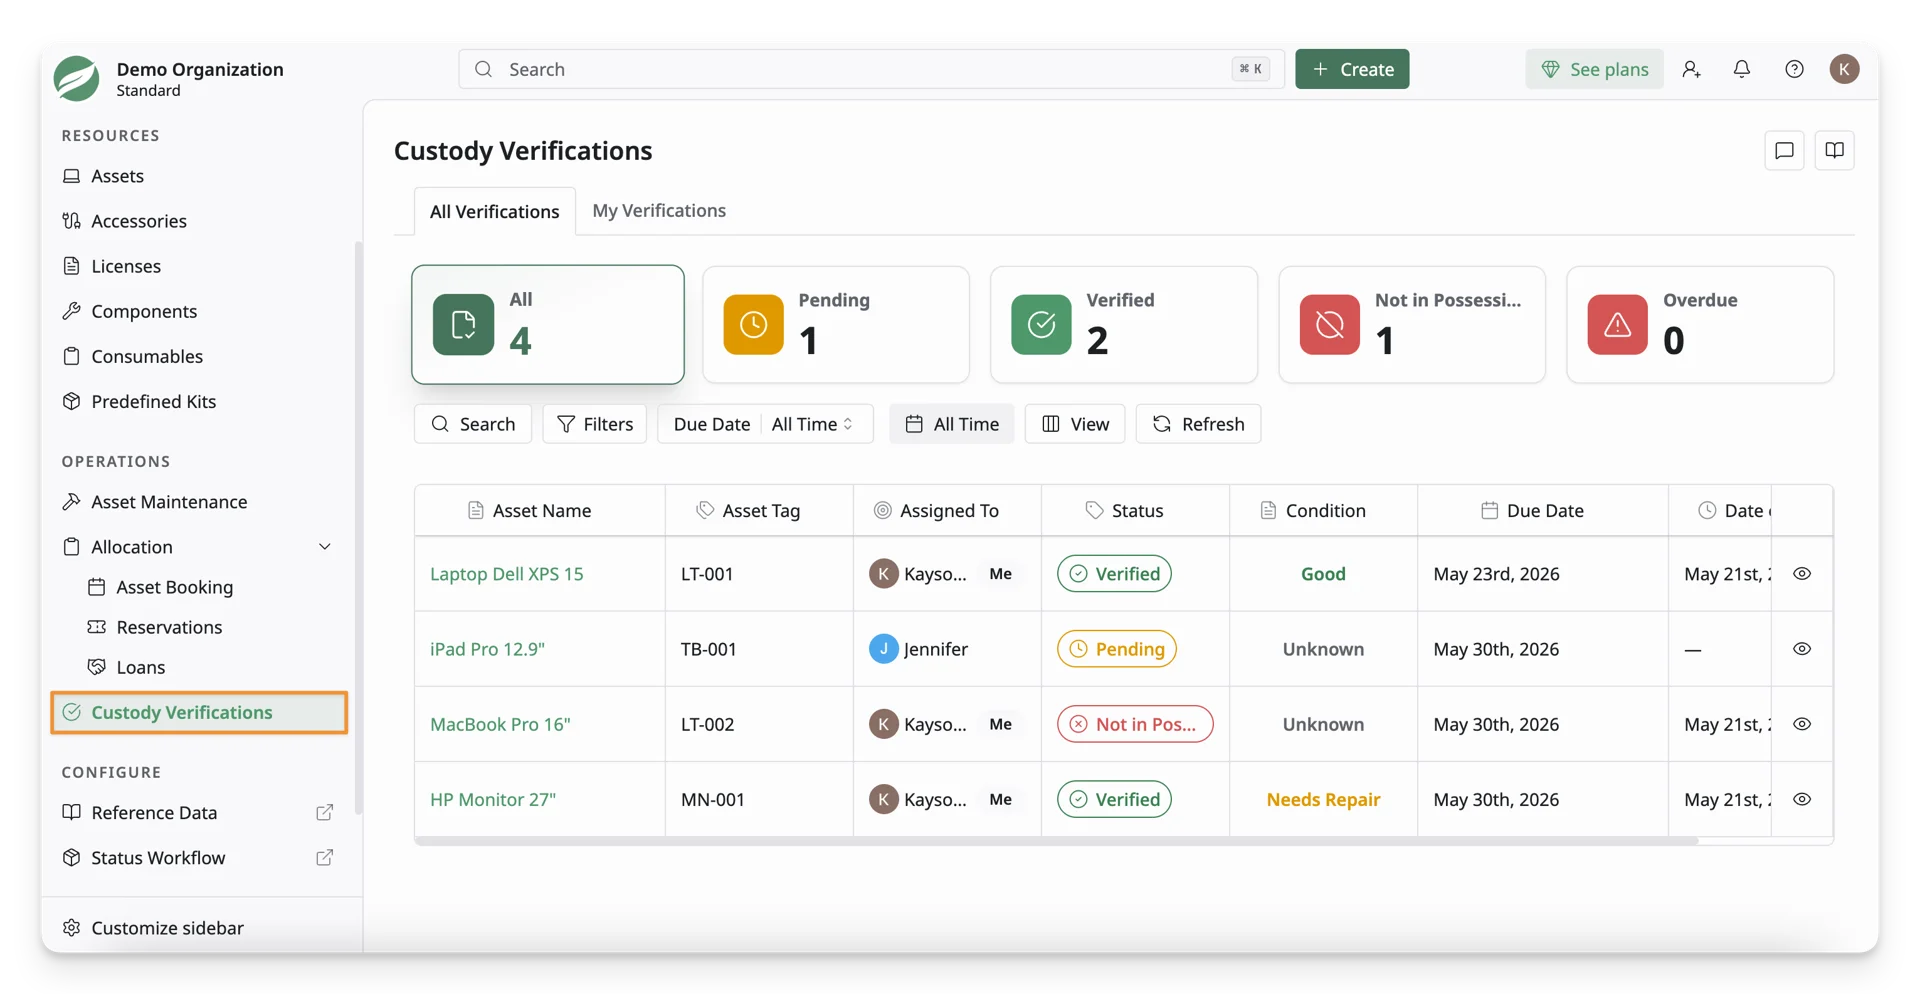
Task: Click the help question mark icon
Action: pyautogui.click(x=1794, y=69)
